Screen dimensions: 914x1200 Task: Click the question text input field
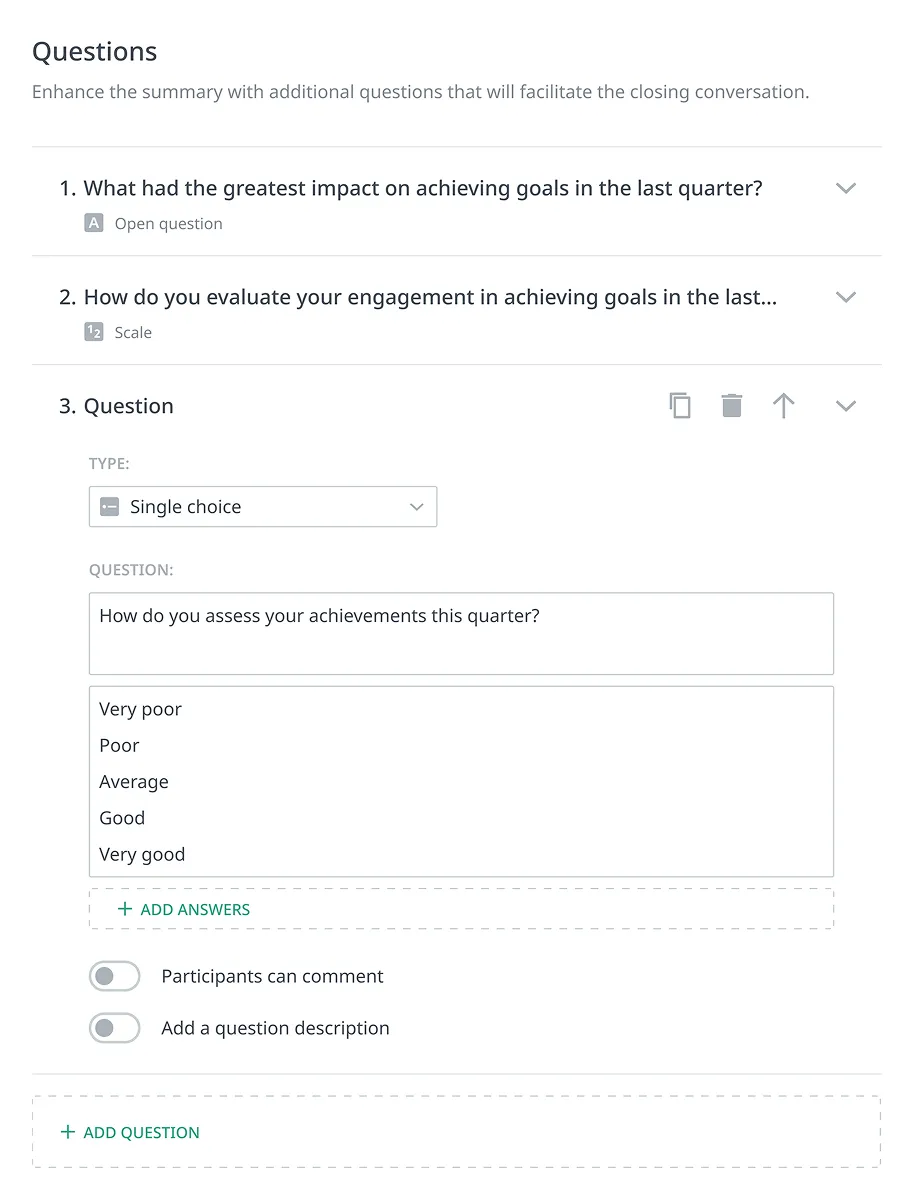[x=461, y=633]
